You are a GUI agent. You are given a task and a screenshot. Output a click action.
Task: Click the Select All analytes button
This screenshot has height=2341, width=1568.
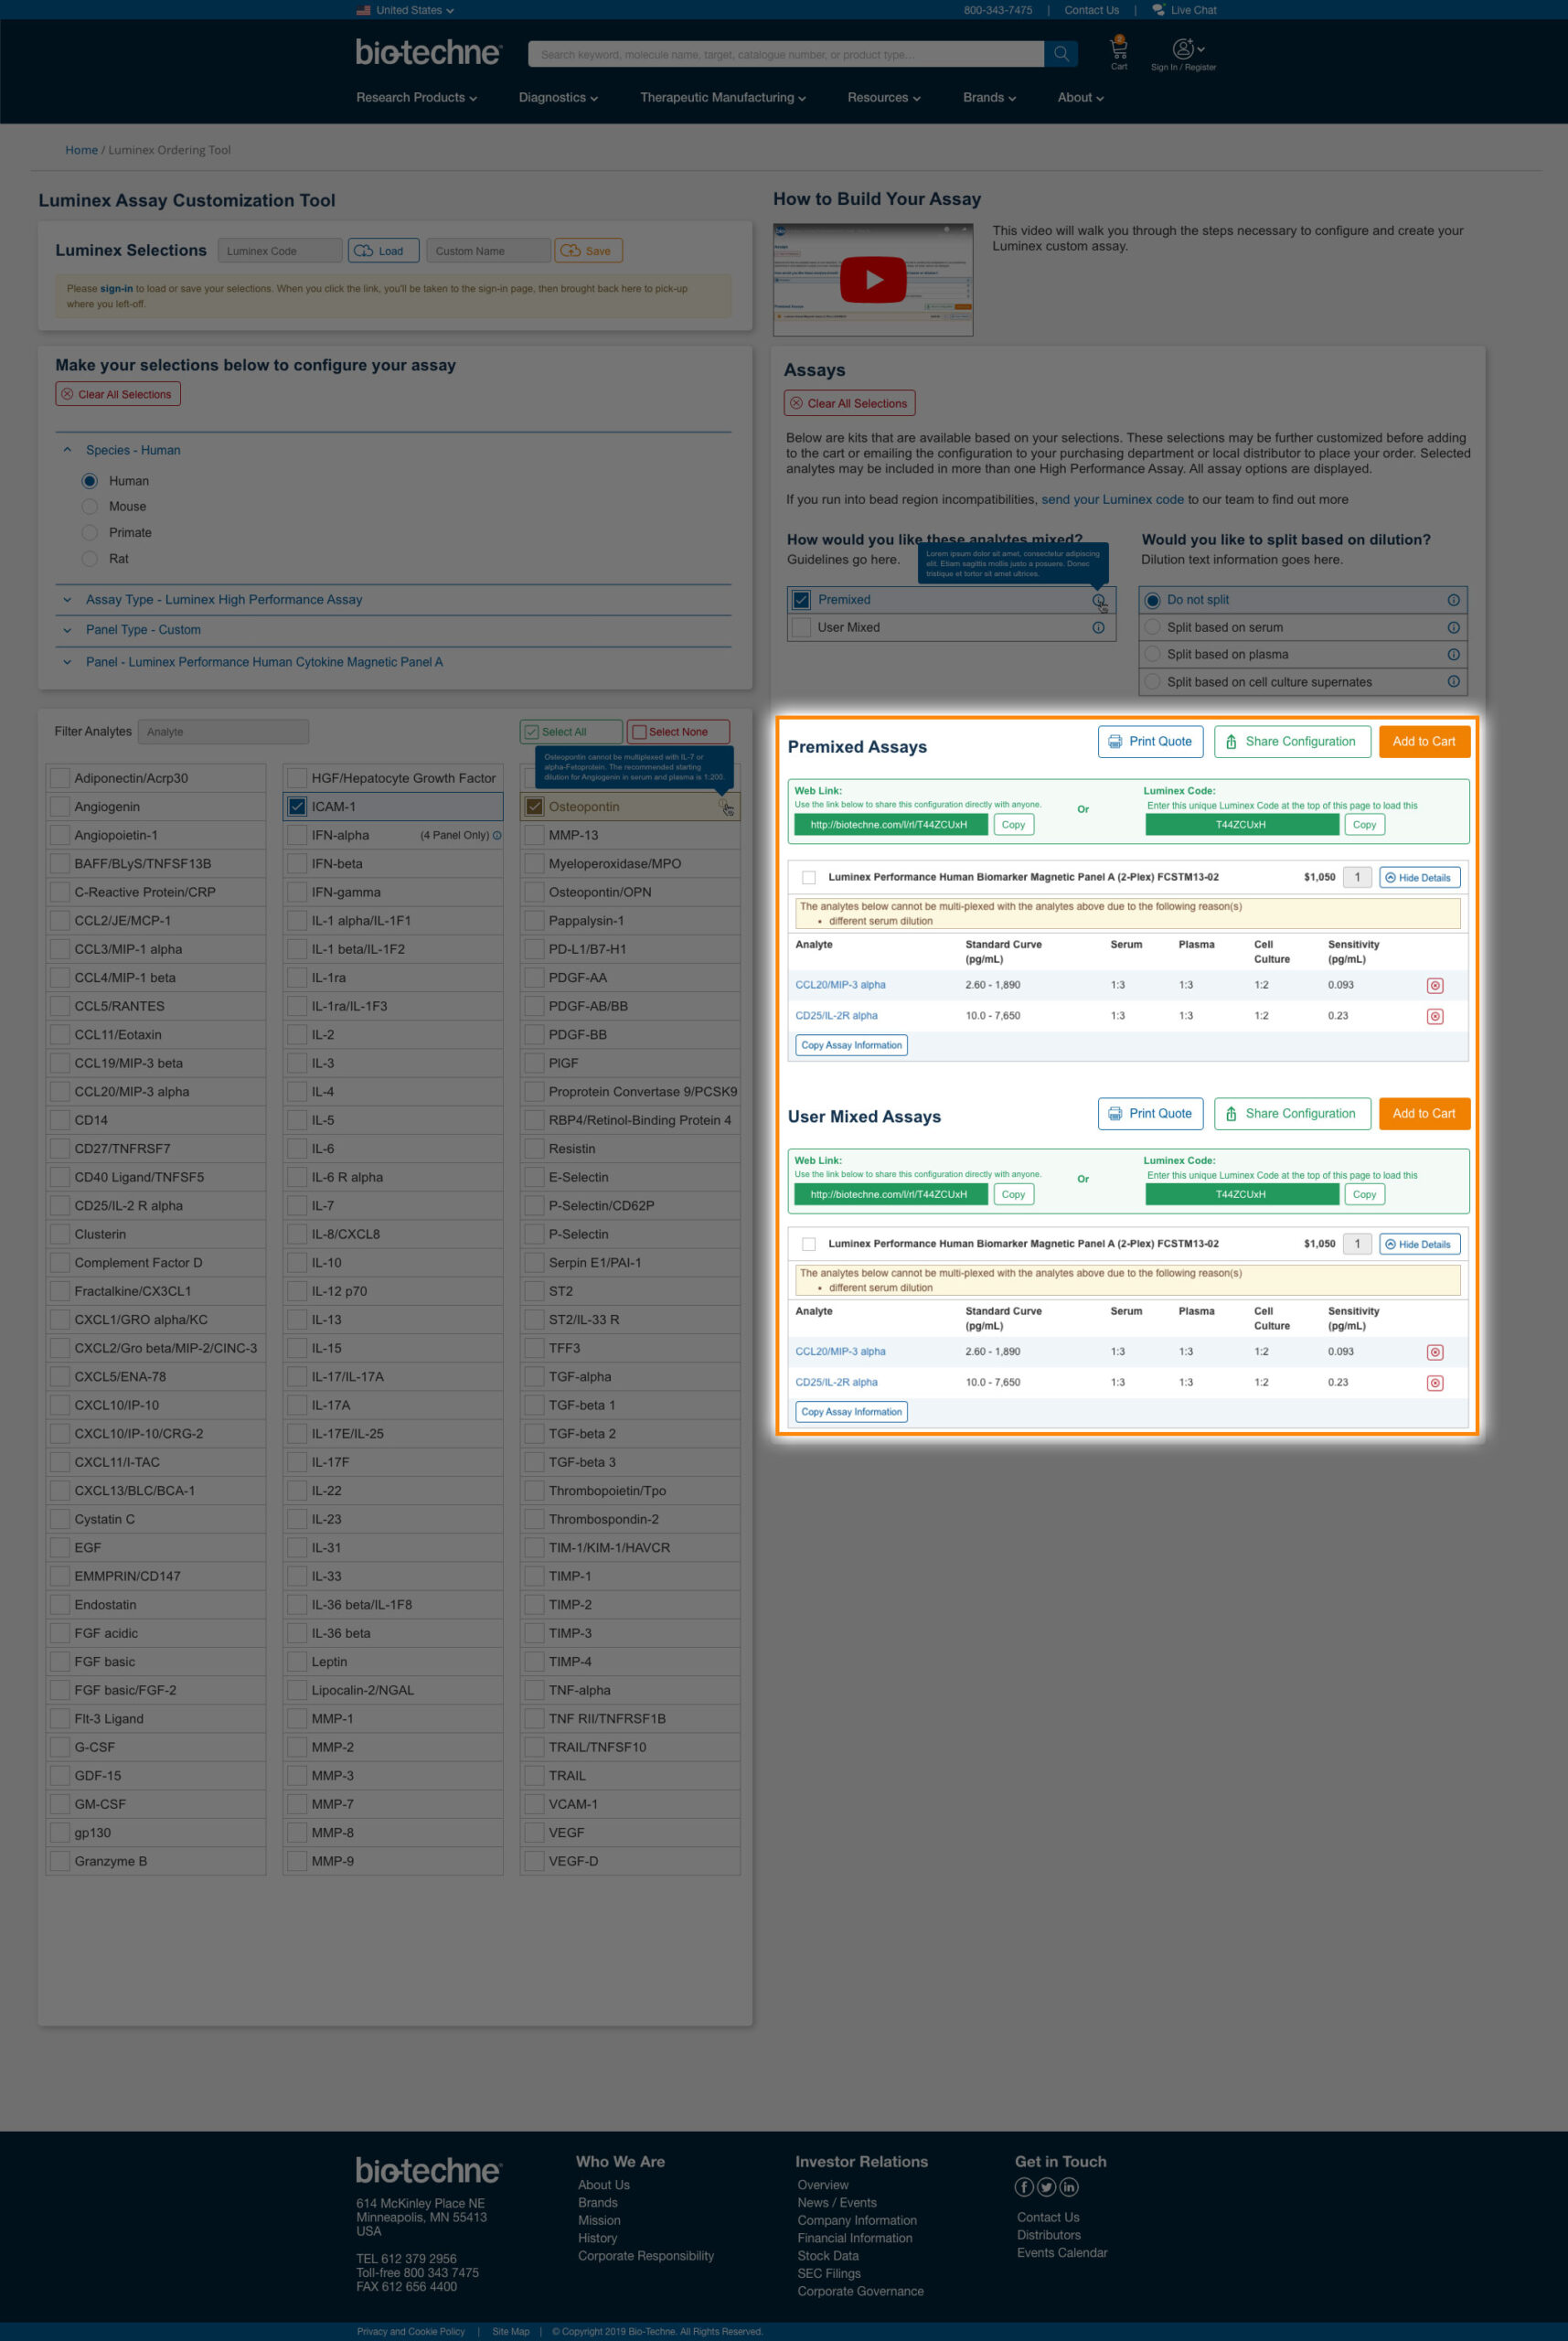(571, 732)
